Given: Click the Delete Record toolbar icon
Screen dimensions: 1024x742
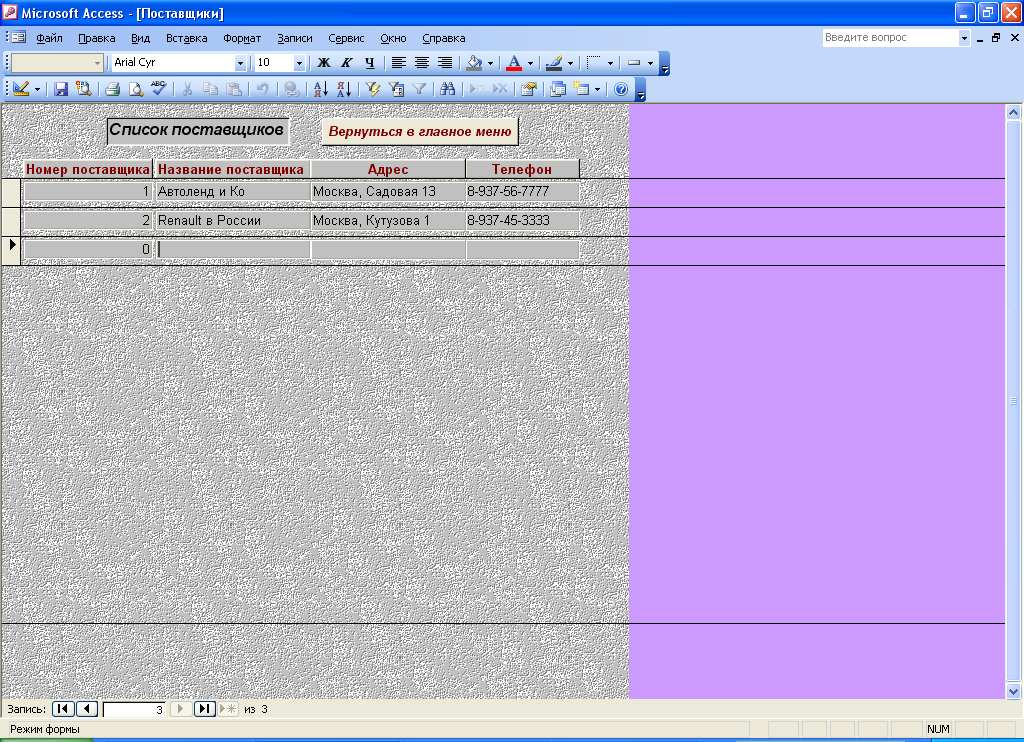Looking at the screenshot, I should [500, 89].
